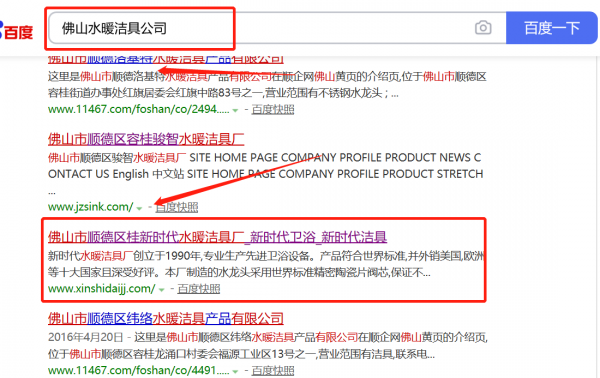Click the 百度一下 search button
This screenshot has height=378, width=600.
point(551,28)
